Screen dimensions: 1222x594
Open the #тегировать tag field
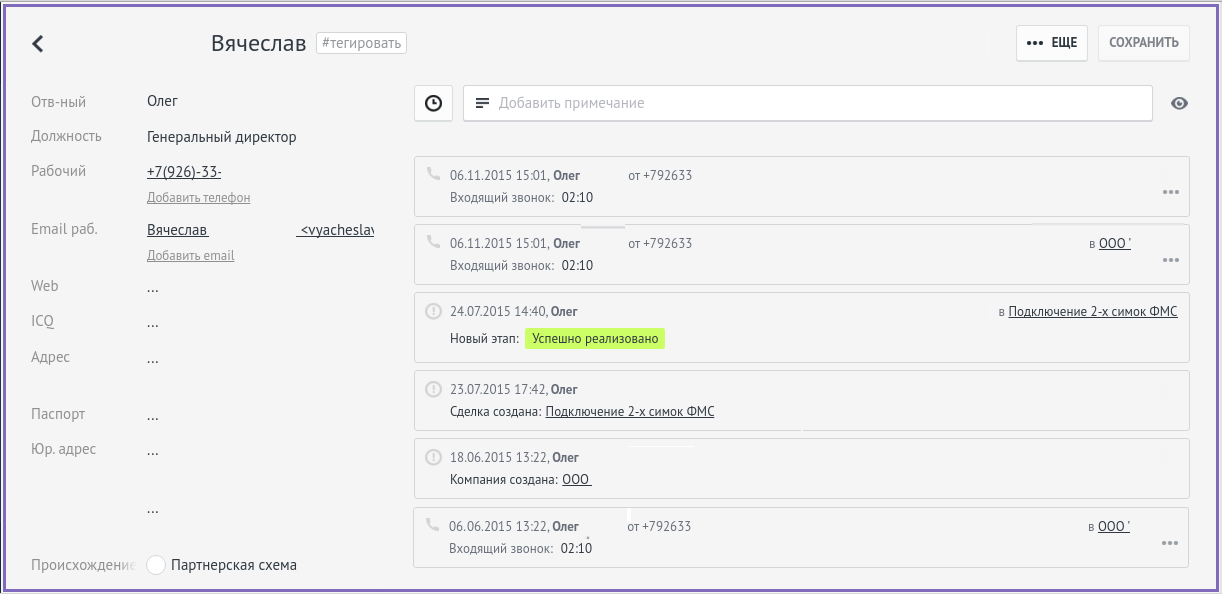[361, 43]
